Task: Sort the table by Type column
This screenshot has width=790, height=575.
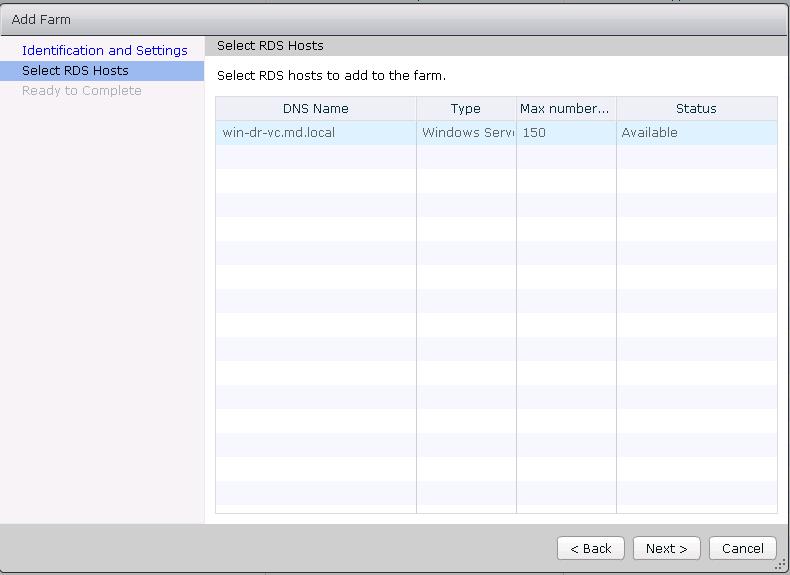Action: click(x=465, y=109)
